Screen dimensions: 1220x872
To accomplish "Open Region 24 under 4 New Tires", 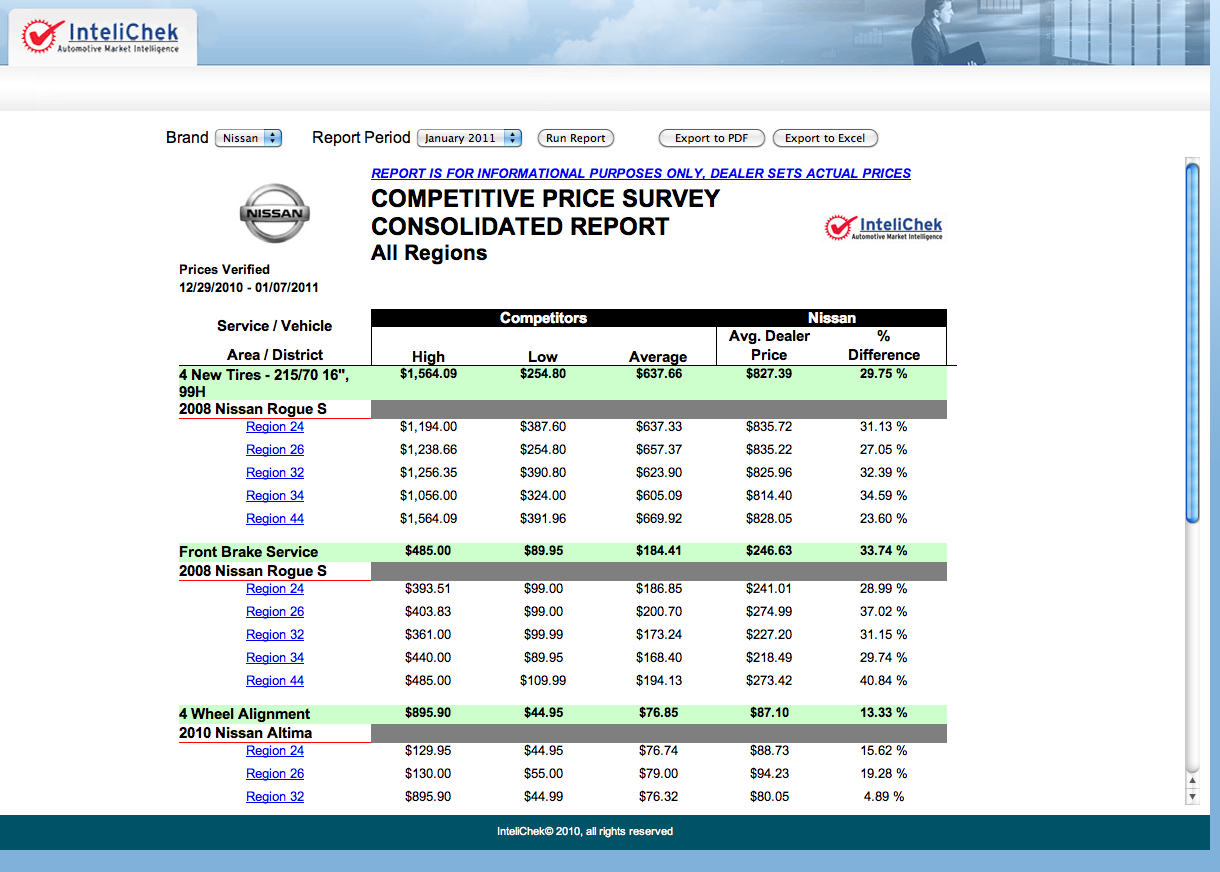I will (275, 427).
